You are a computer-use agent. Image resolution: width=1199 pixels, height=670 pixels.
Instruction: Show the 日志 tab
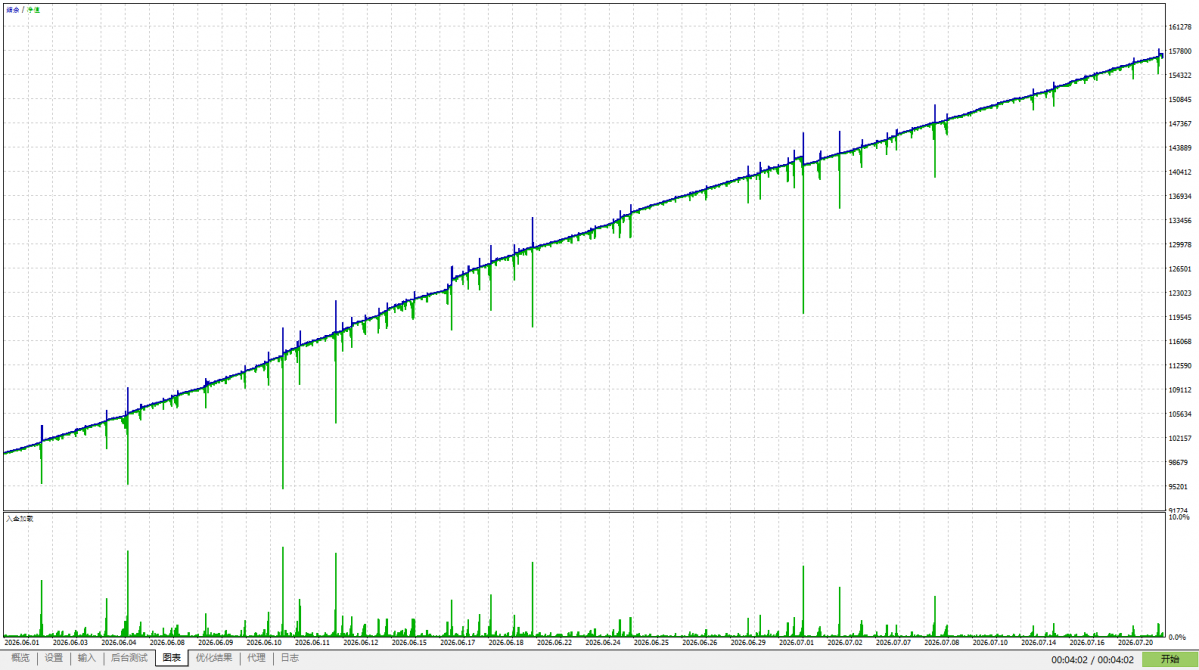click(x=290, y=658)
